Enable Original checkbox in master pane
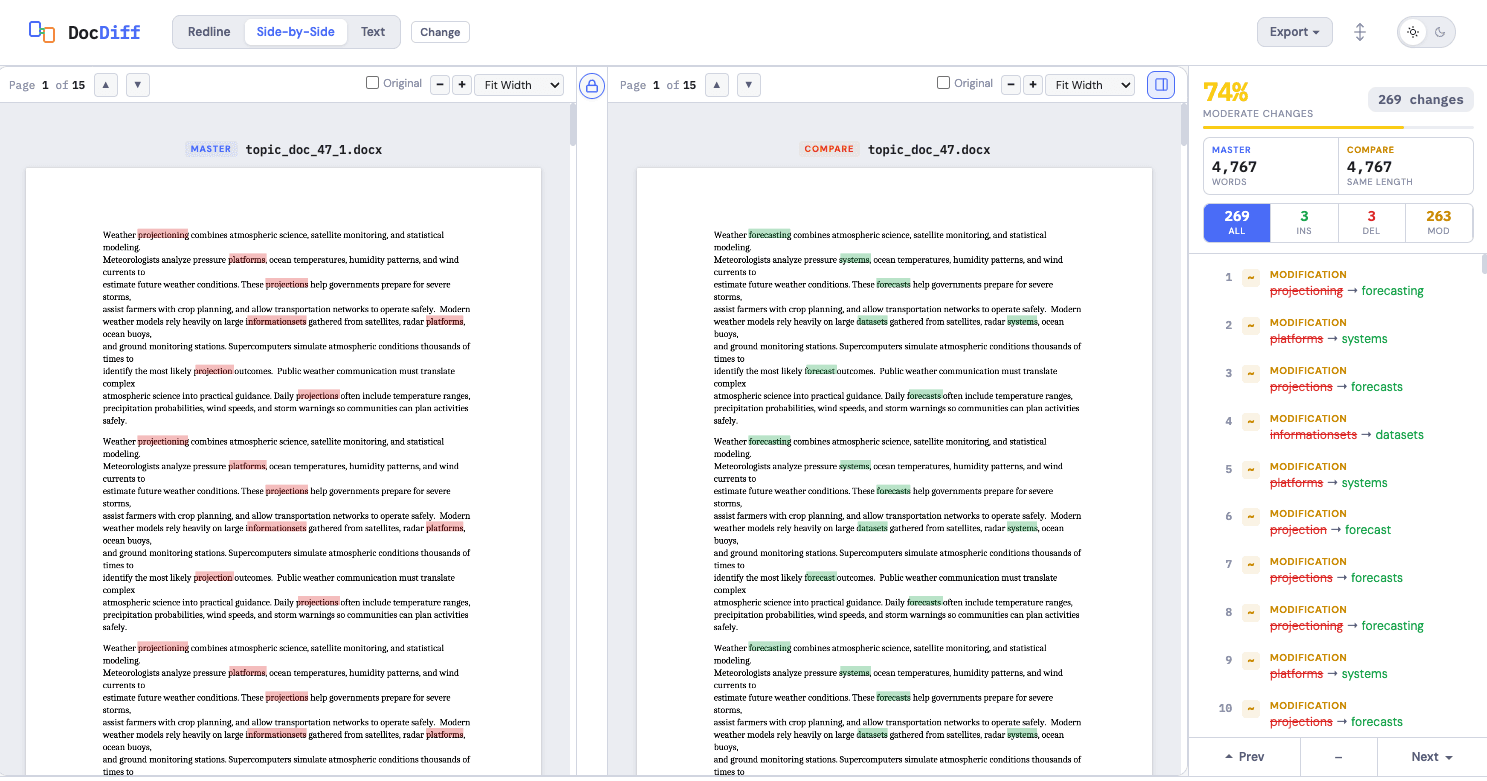This screenshot has height=781, width=1487. [373, 83]
